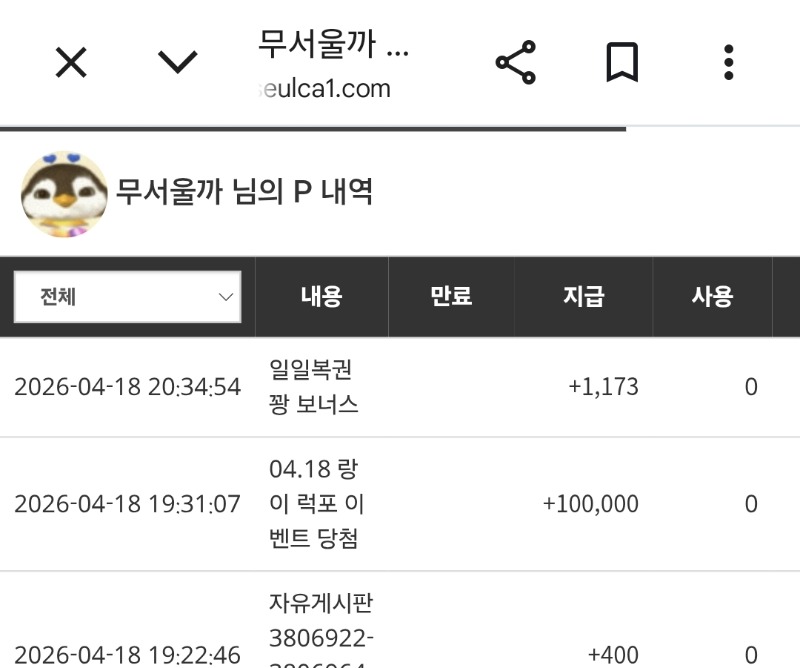The height and width of the screenshot is (668, 800).
Task: Open the 04.18 랑이 럭포 이벤트 당첨 entry
Action: (x=314, y=504)
